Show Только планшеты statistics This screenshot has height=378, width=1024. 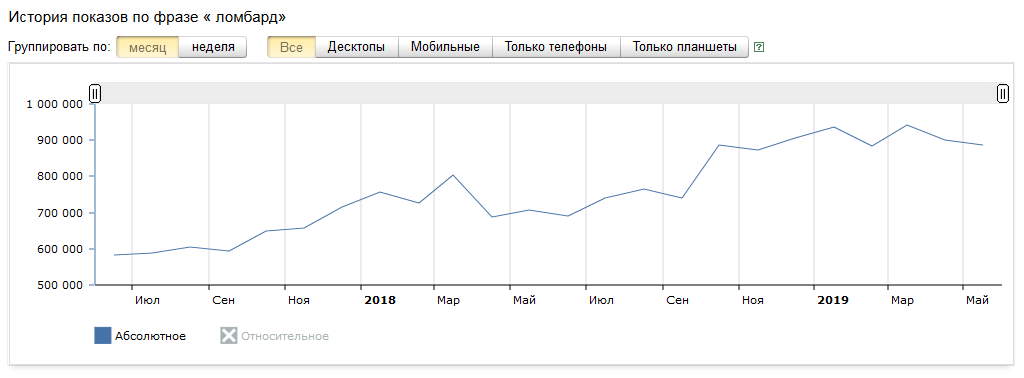[684, 47]
